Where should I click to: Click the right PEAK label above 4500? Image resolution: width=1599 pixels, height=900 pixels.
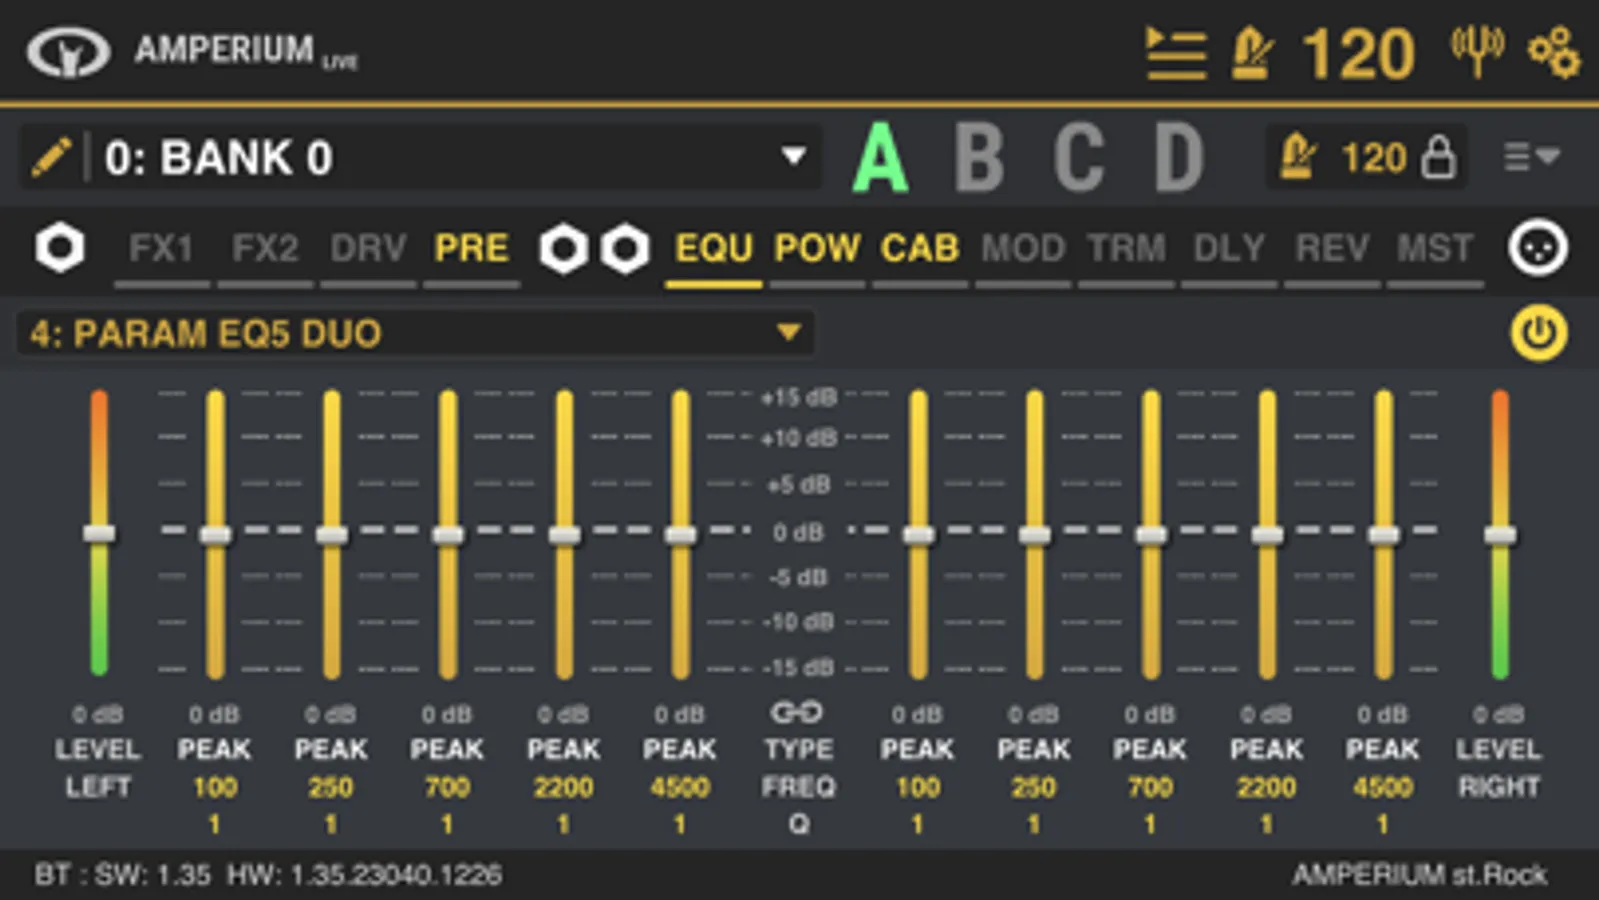pos(1382,749)
